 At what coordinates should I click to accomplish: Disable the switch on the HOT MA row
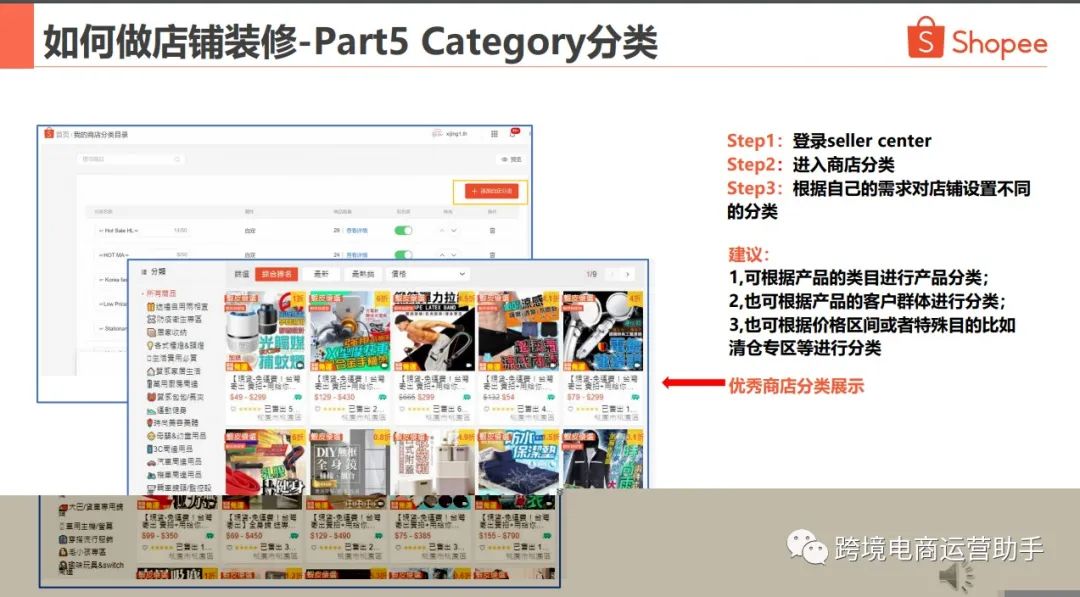pyautogui.click(x=401, y=252)
